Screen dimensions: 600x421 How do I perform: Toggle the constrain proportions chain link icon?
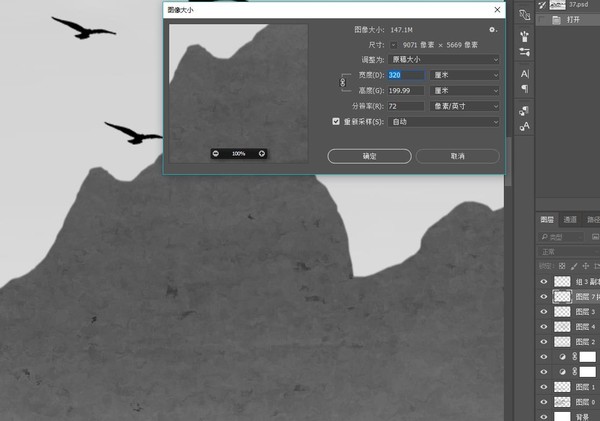point(342,82)
